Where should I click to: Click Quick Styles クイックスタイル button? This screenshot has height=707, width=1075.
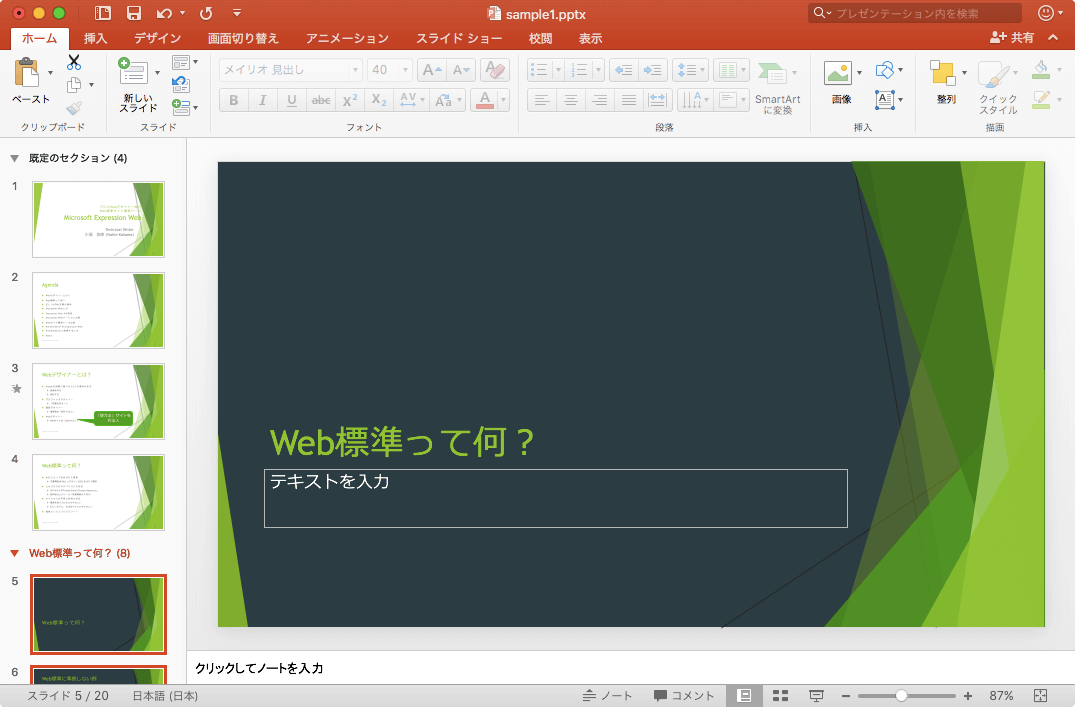tap(998, 87)
